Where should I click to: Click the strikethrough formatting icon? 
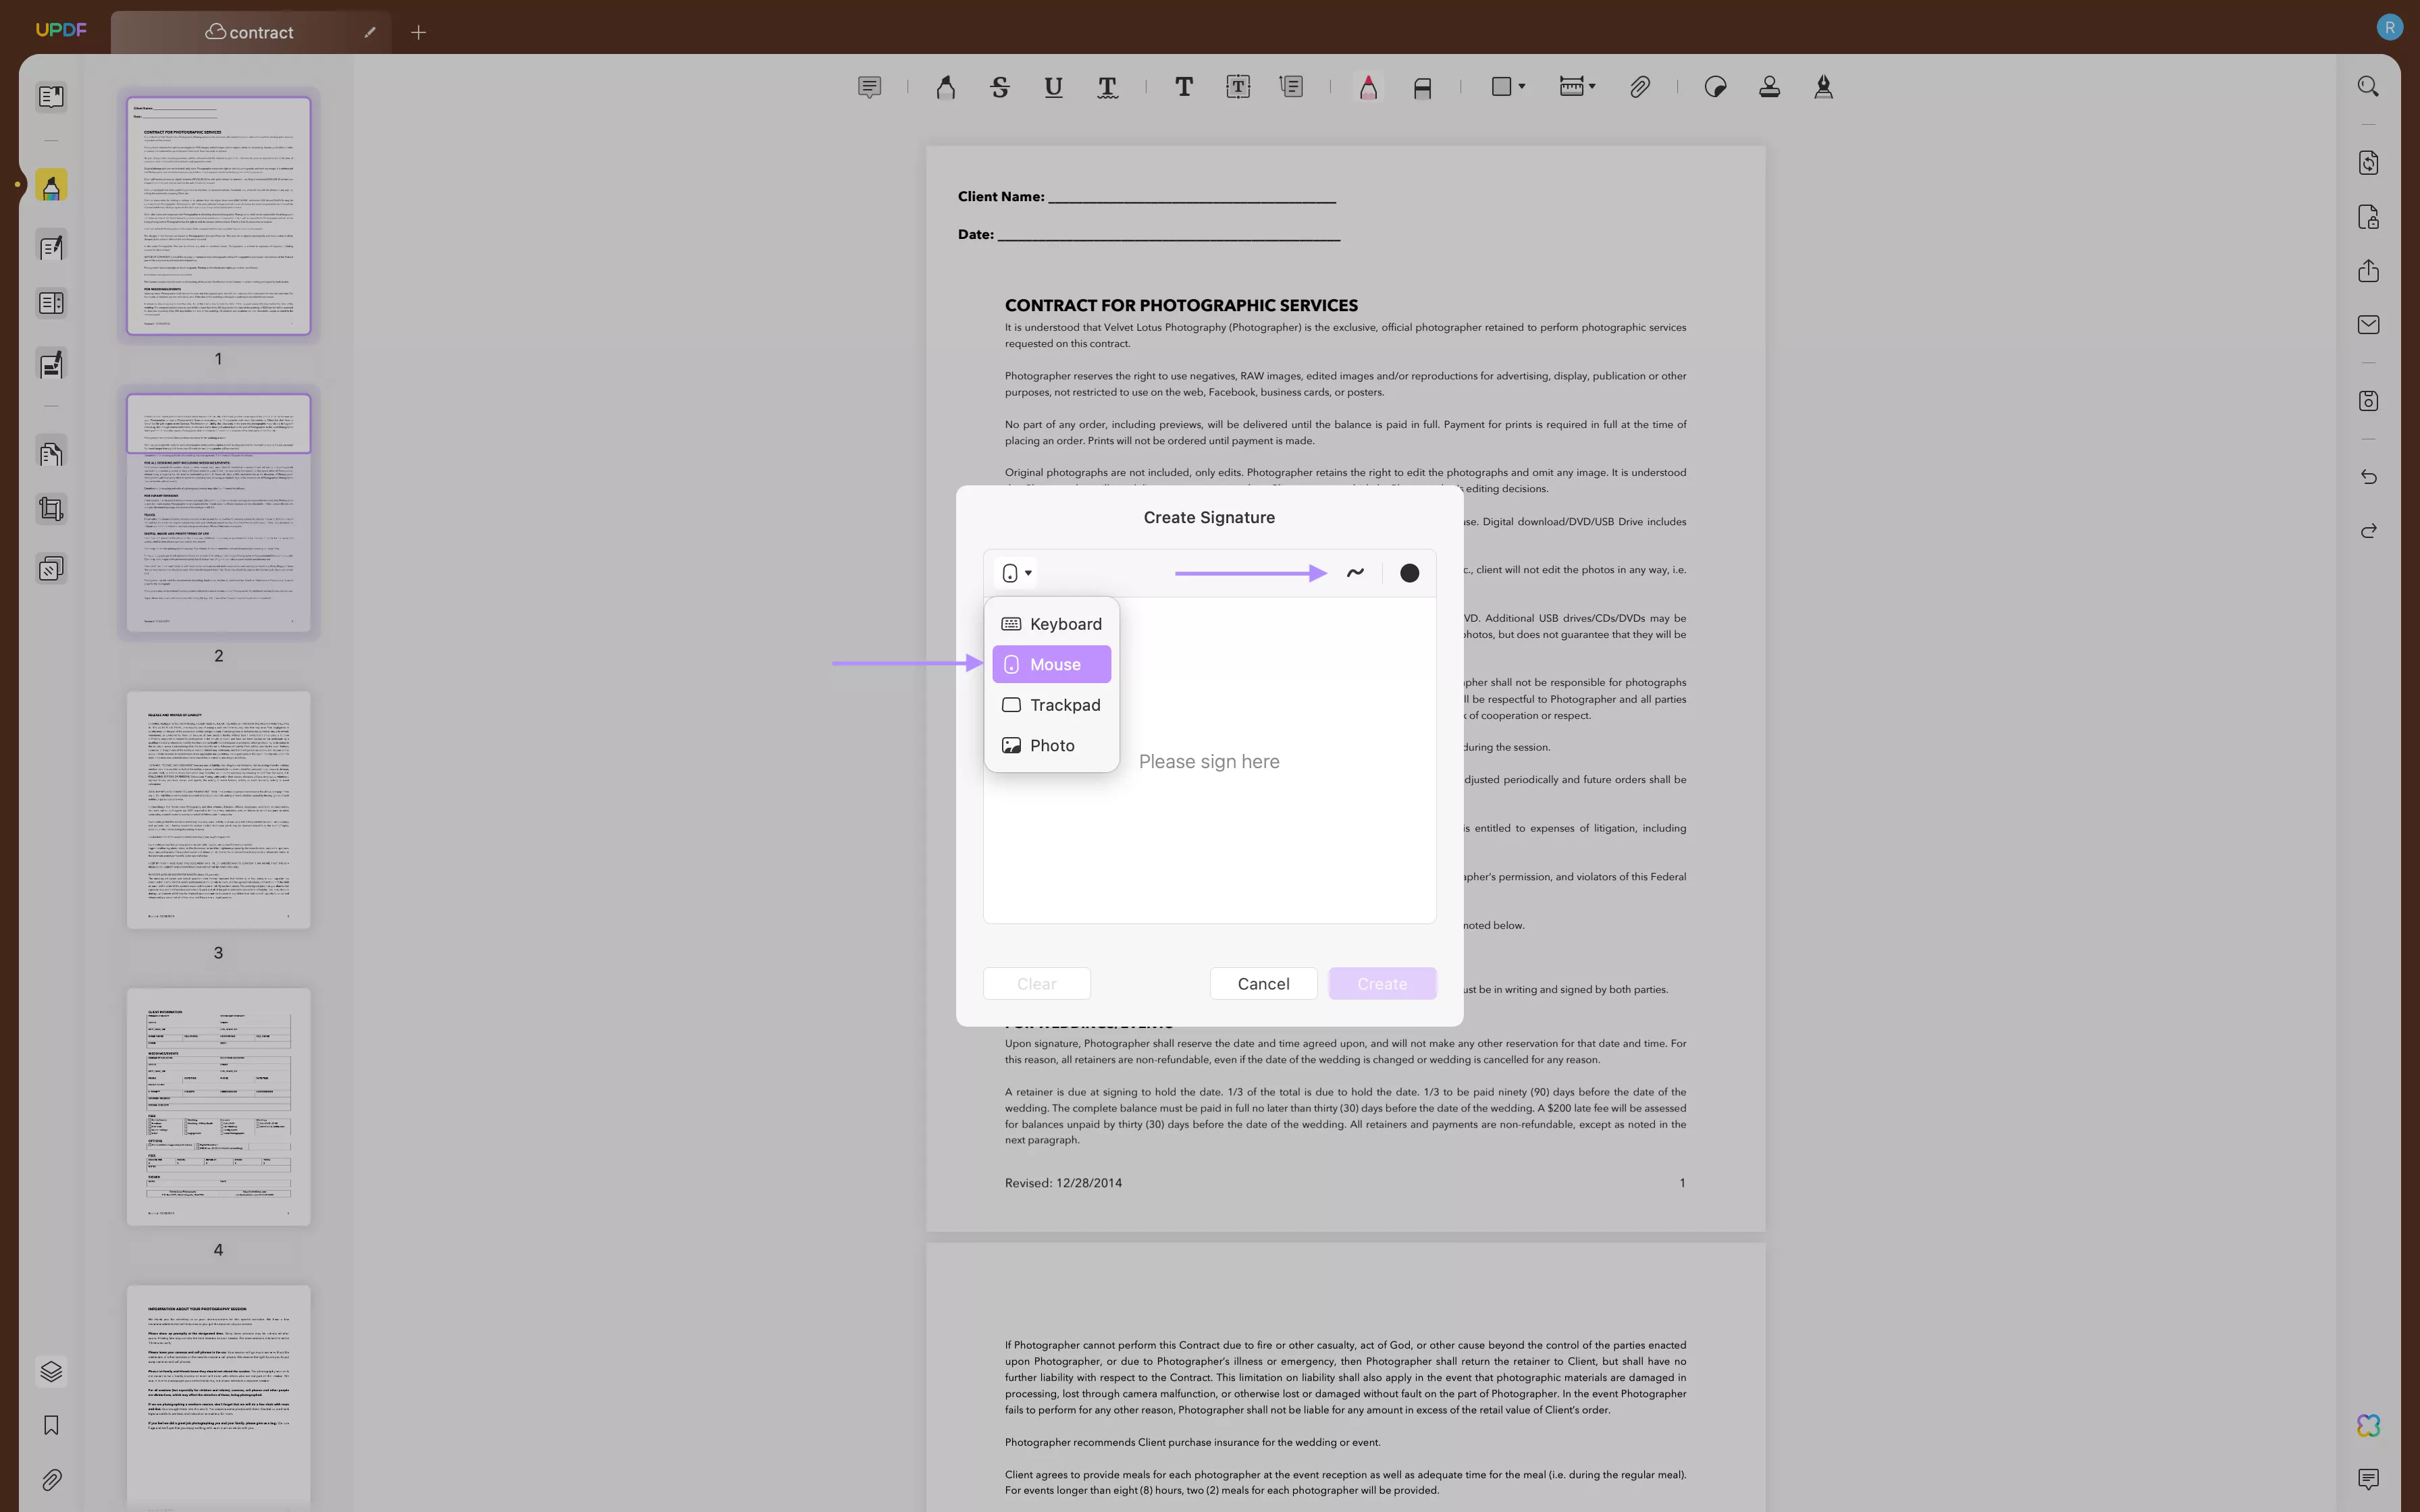[x=1002, y=87]
